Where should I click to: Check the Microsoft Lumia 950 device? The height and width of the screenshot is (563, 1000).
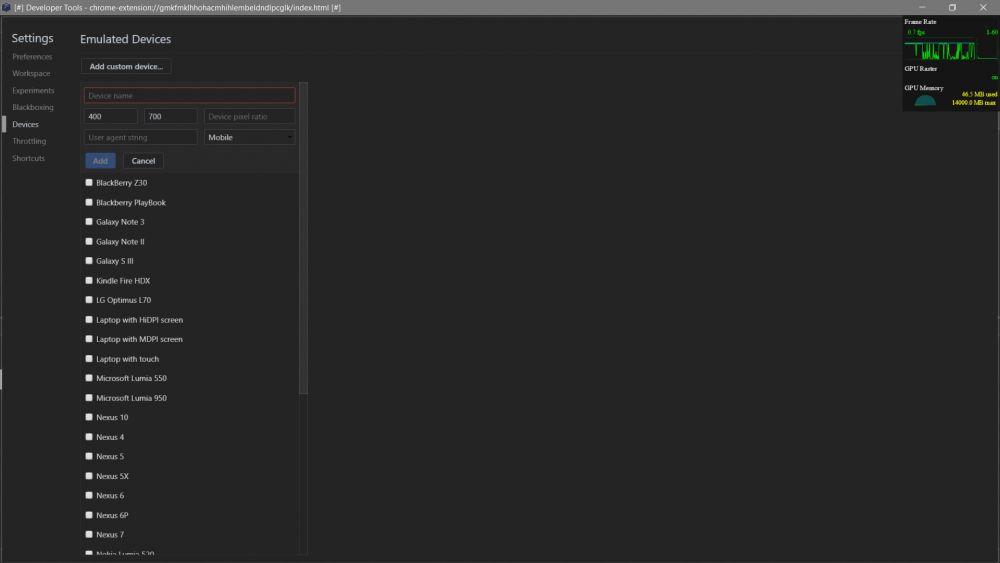click(x=89, y=398)
